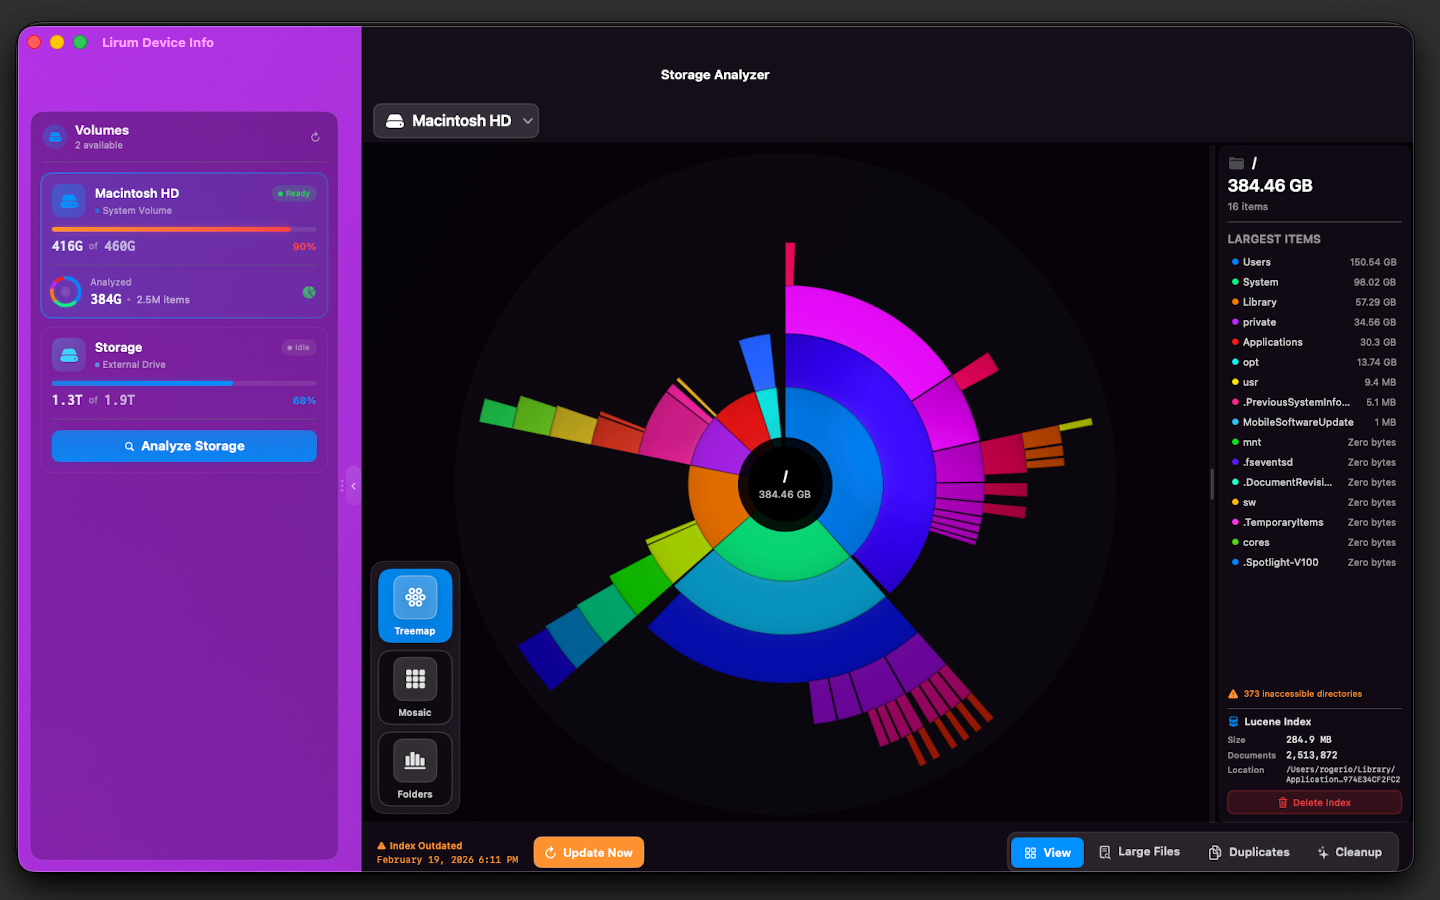1440x900 pixels.
Task: Click the refresh volumes icon
Action: 315,137
